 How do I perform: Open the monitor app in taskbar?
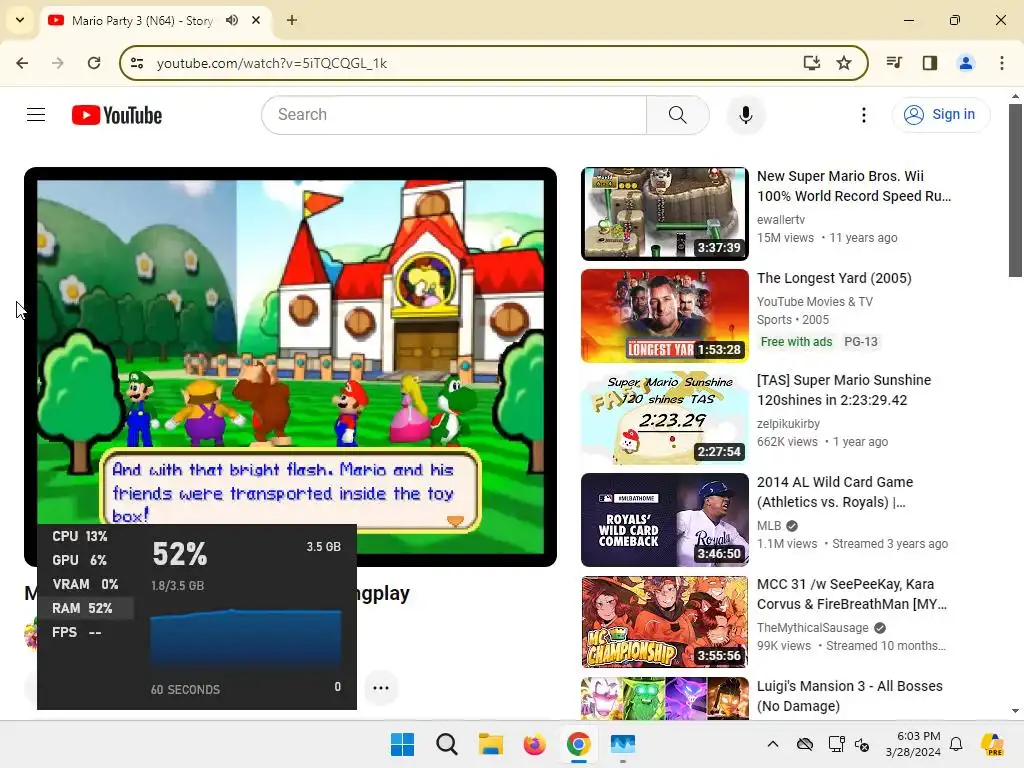point(622,744)
